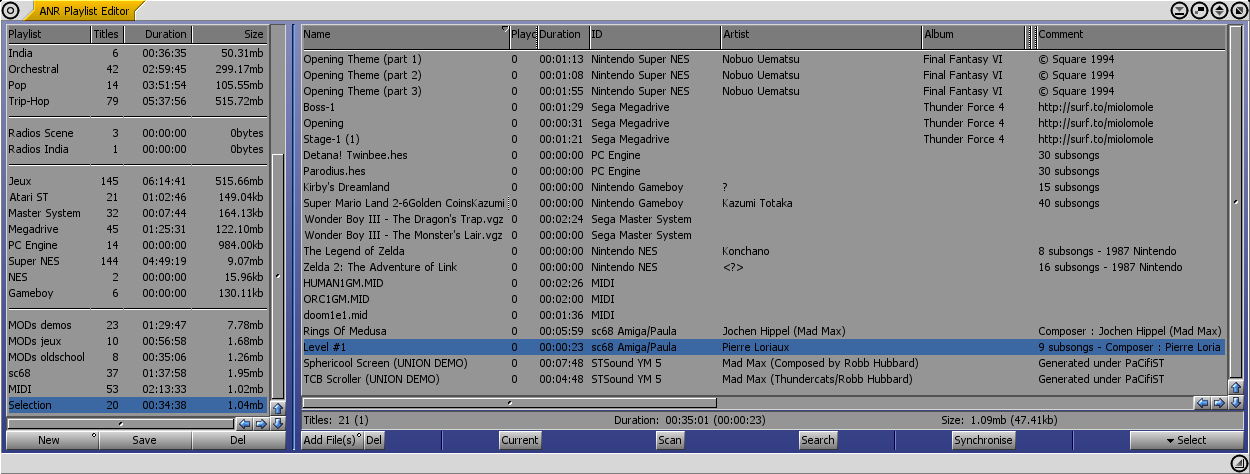The width and height of the screenshot is (1250, 474).
Task: Sort by the Playlist column header
Action: click(48, 34)
